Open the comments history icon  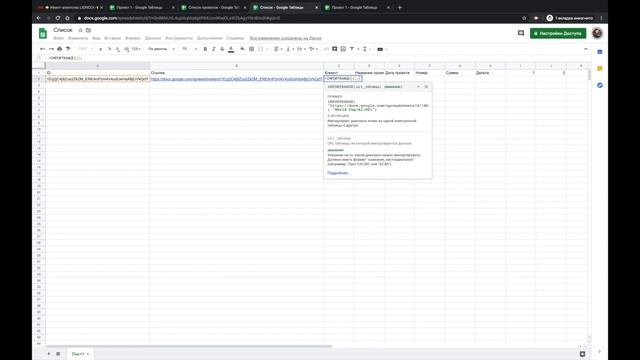521,33
